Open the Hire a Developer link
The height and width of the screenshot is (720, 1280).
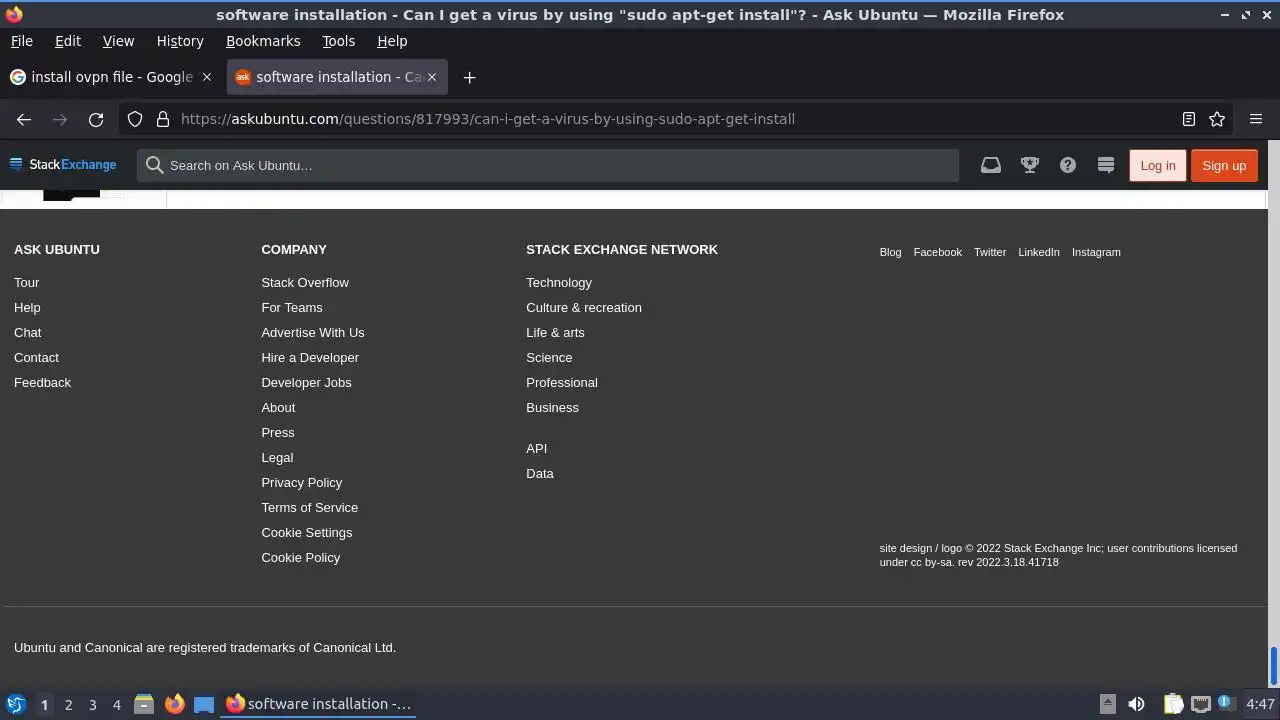tap(310, 358)
